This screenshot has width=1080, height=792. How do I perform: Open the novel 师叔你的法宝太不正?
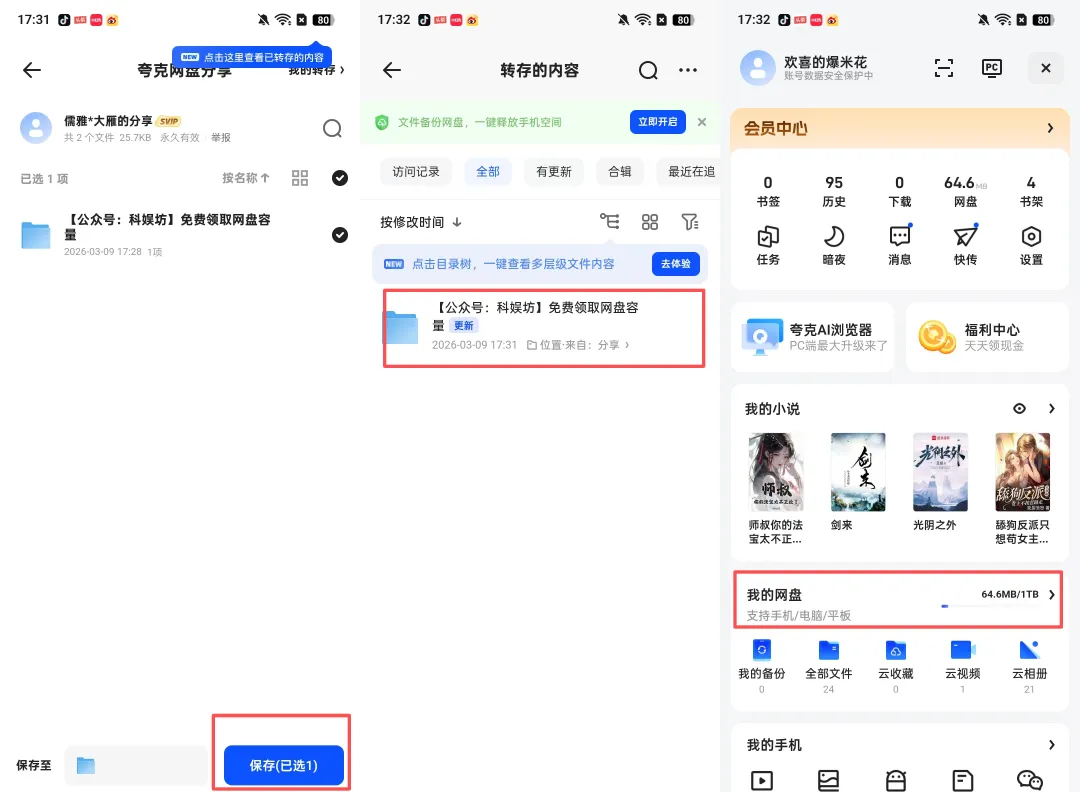coord(776,489)
